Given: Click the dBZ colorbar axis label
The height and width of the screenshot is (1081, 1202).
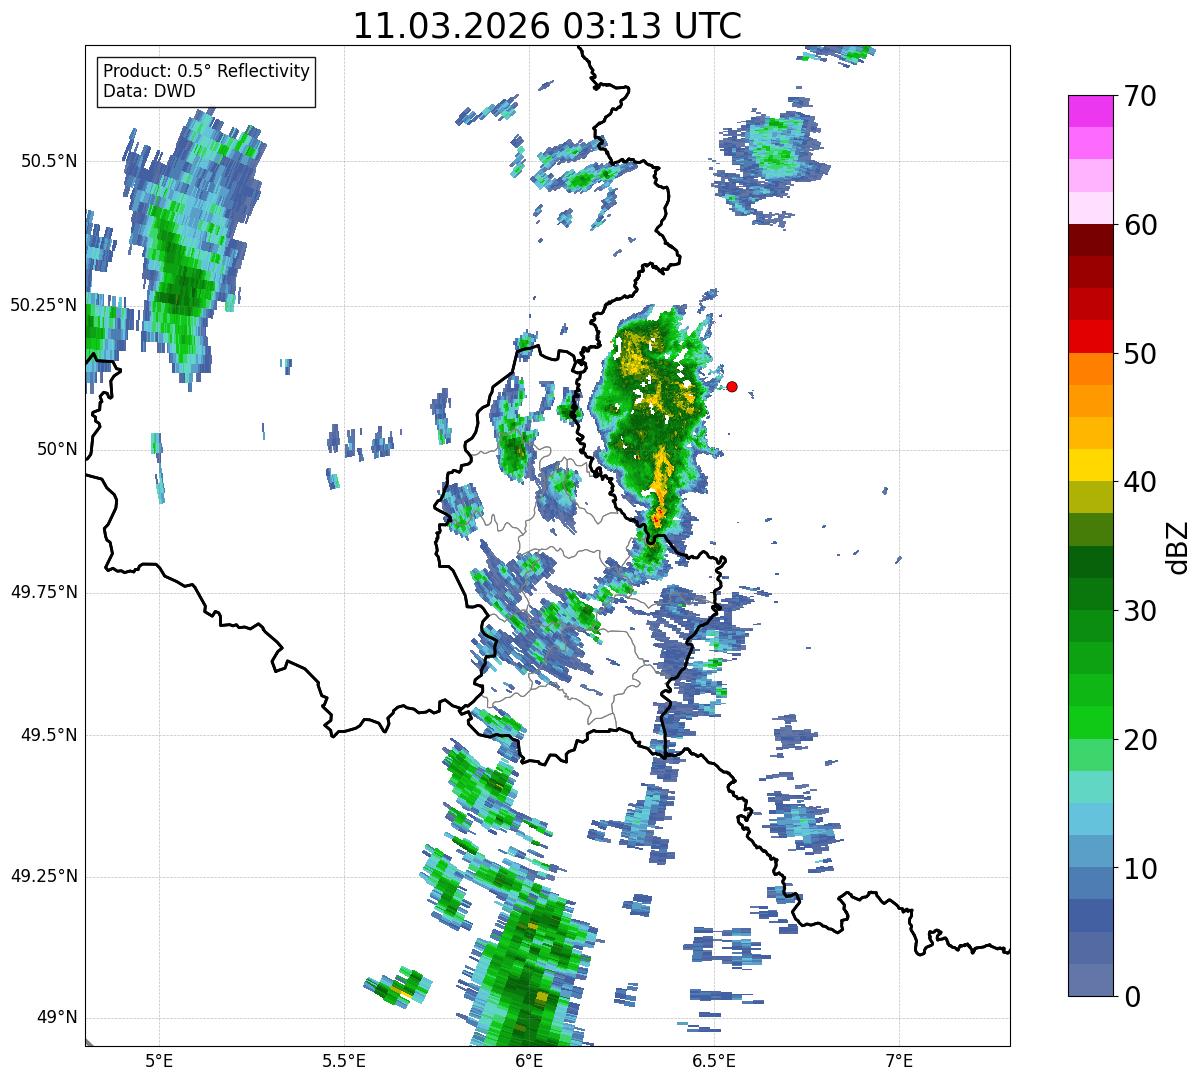Looking at the screenshot, I should click(x=1178, y=546).
